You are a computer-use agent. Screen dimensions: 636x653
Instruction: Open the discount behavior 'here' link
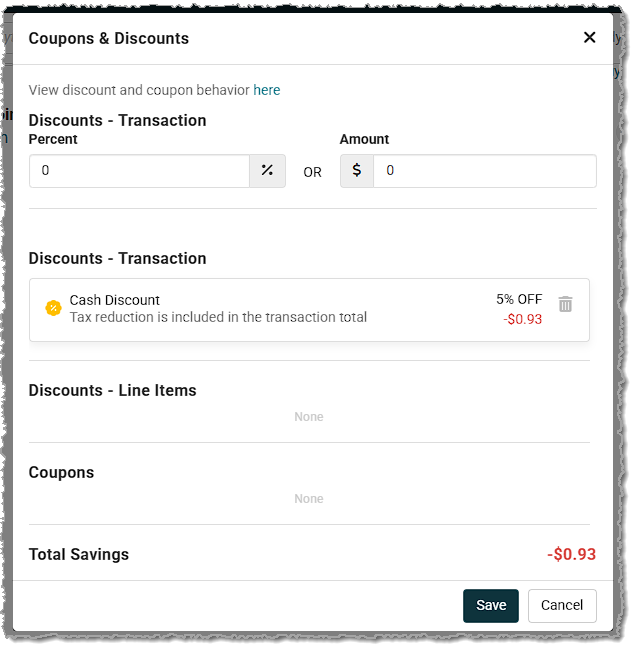[266, 90]
